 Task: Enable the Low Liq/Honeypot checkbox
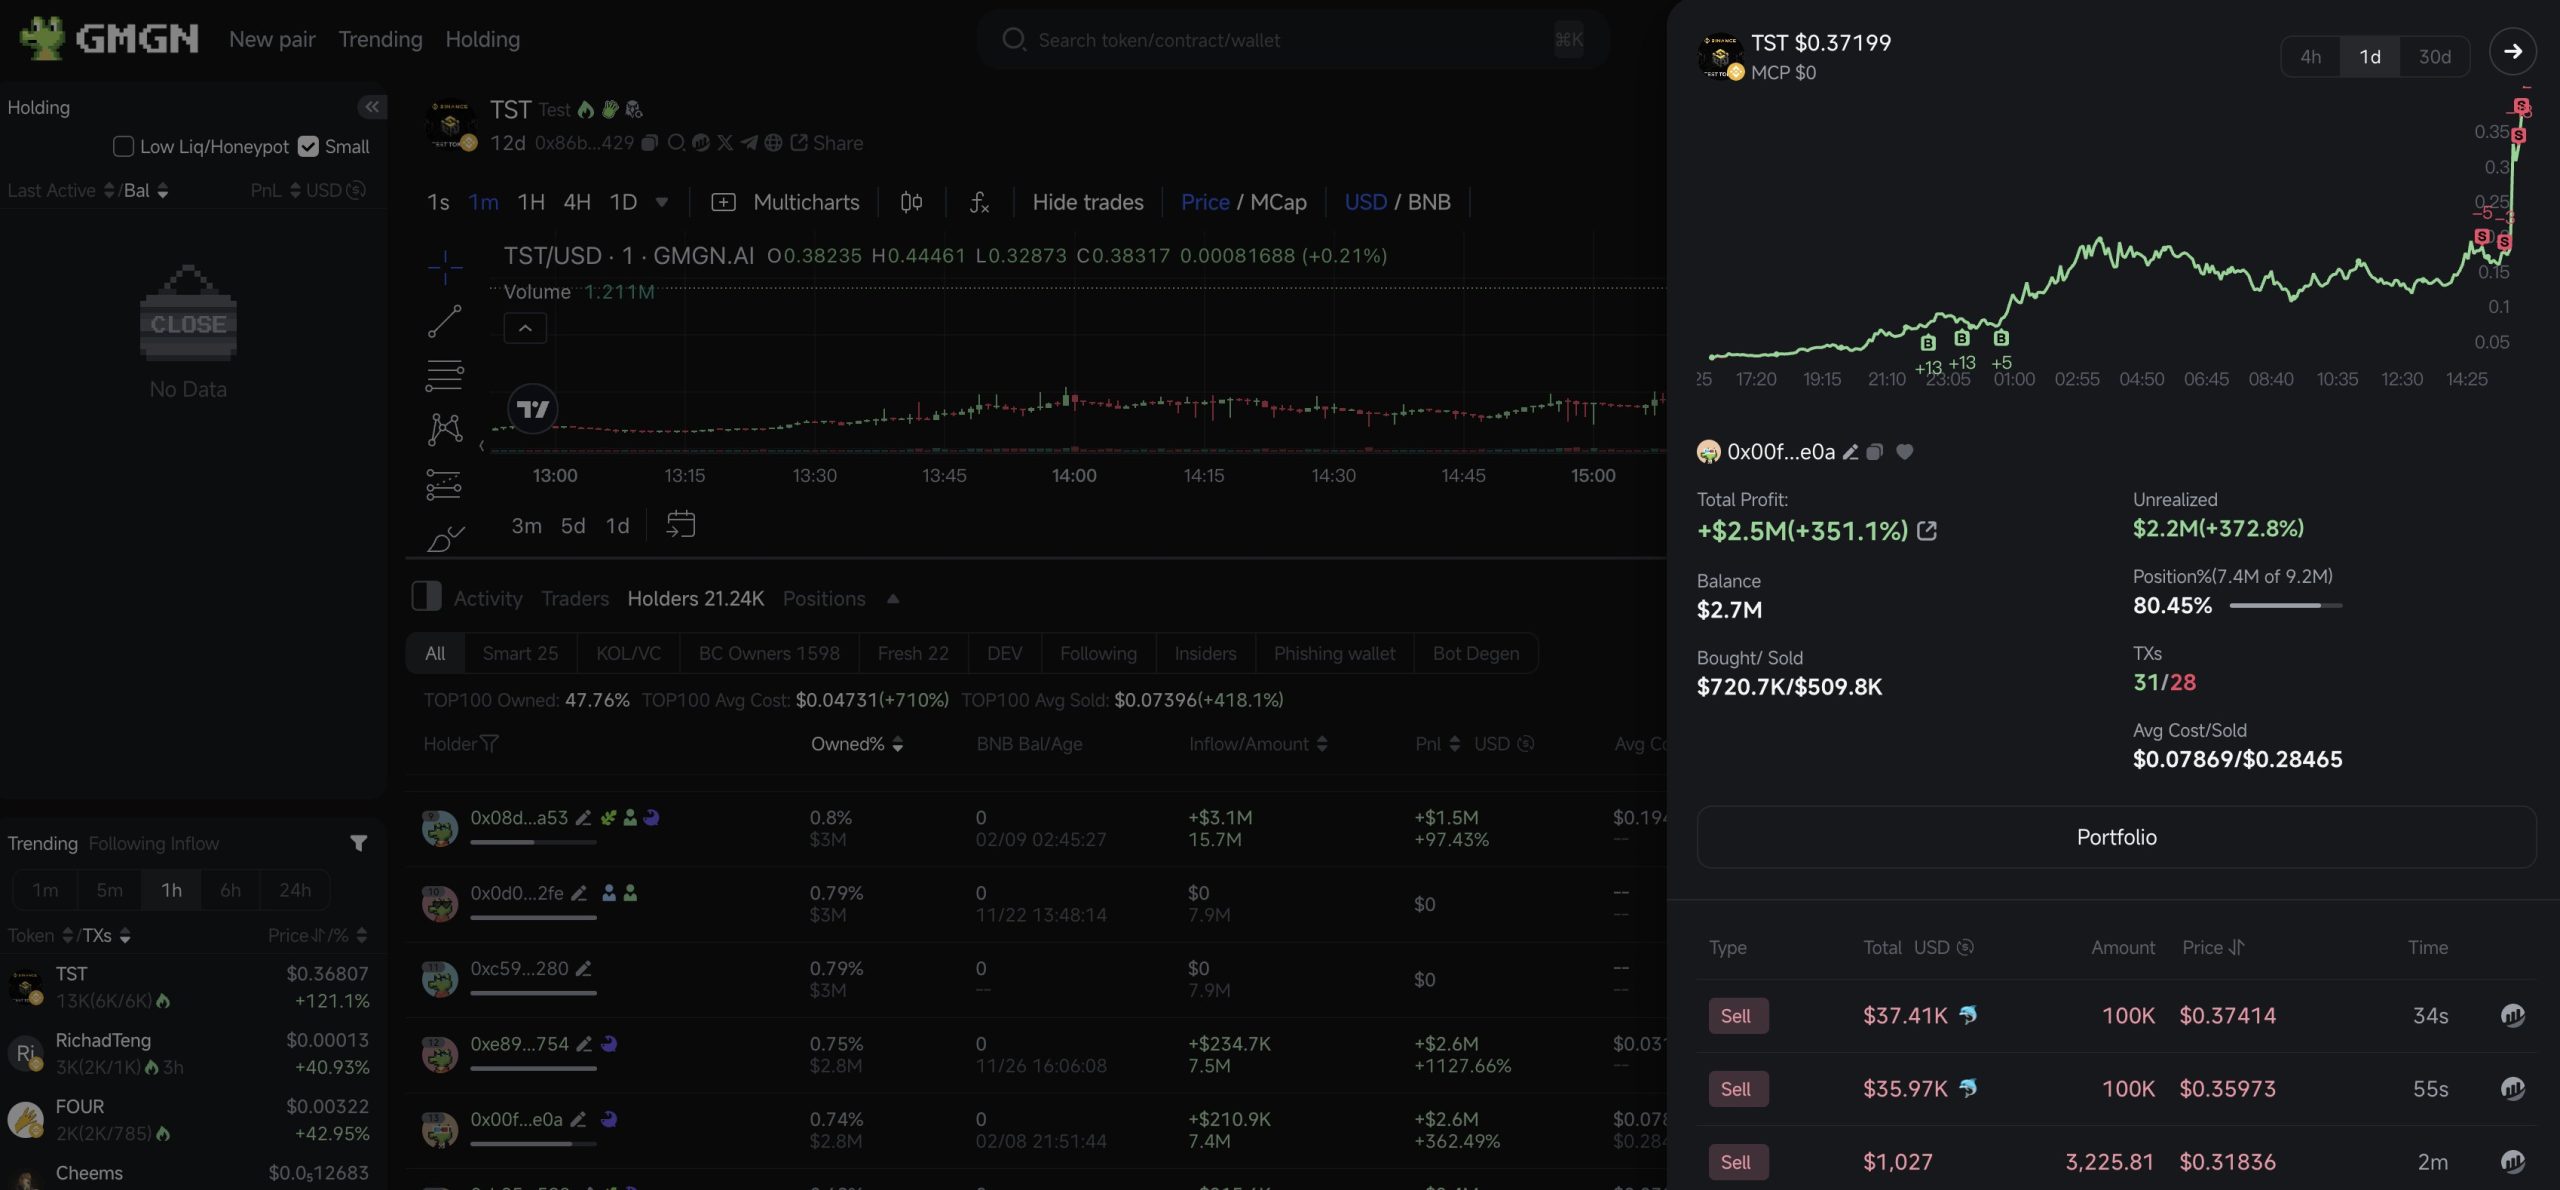(x=124, y=147)
